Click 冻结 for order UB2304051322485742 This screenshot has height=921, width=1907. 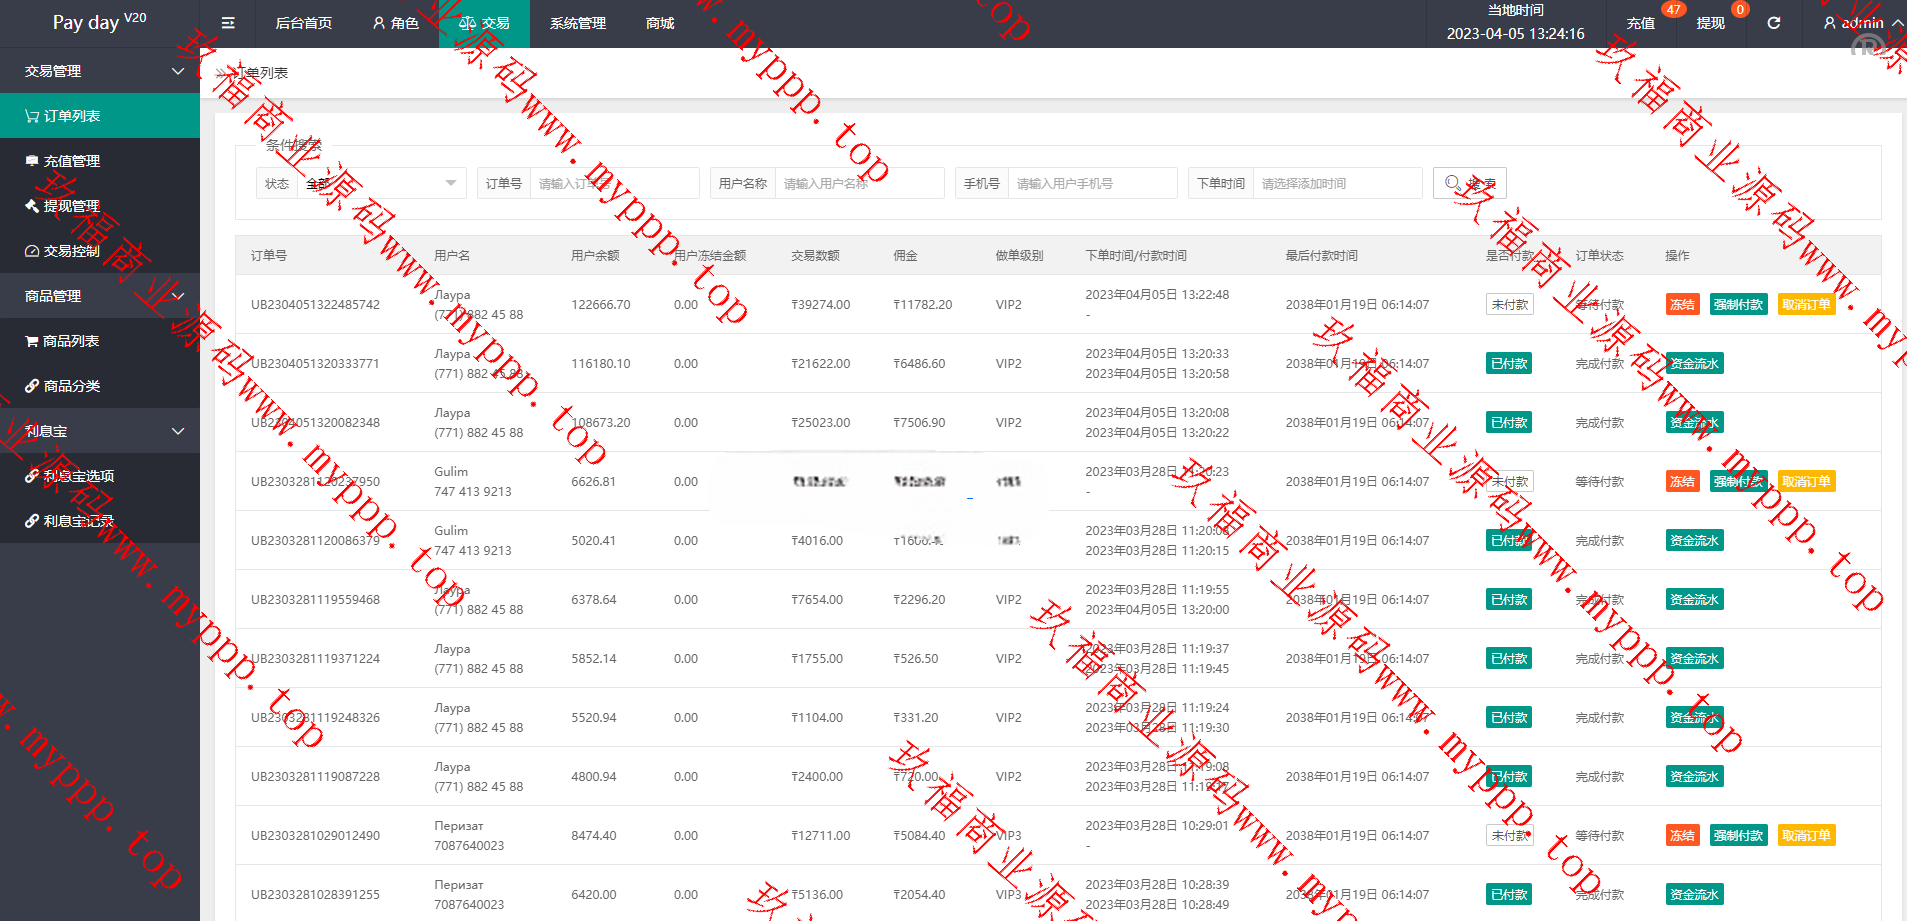click(x=1681, y=305)
